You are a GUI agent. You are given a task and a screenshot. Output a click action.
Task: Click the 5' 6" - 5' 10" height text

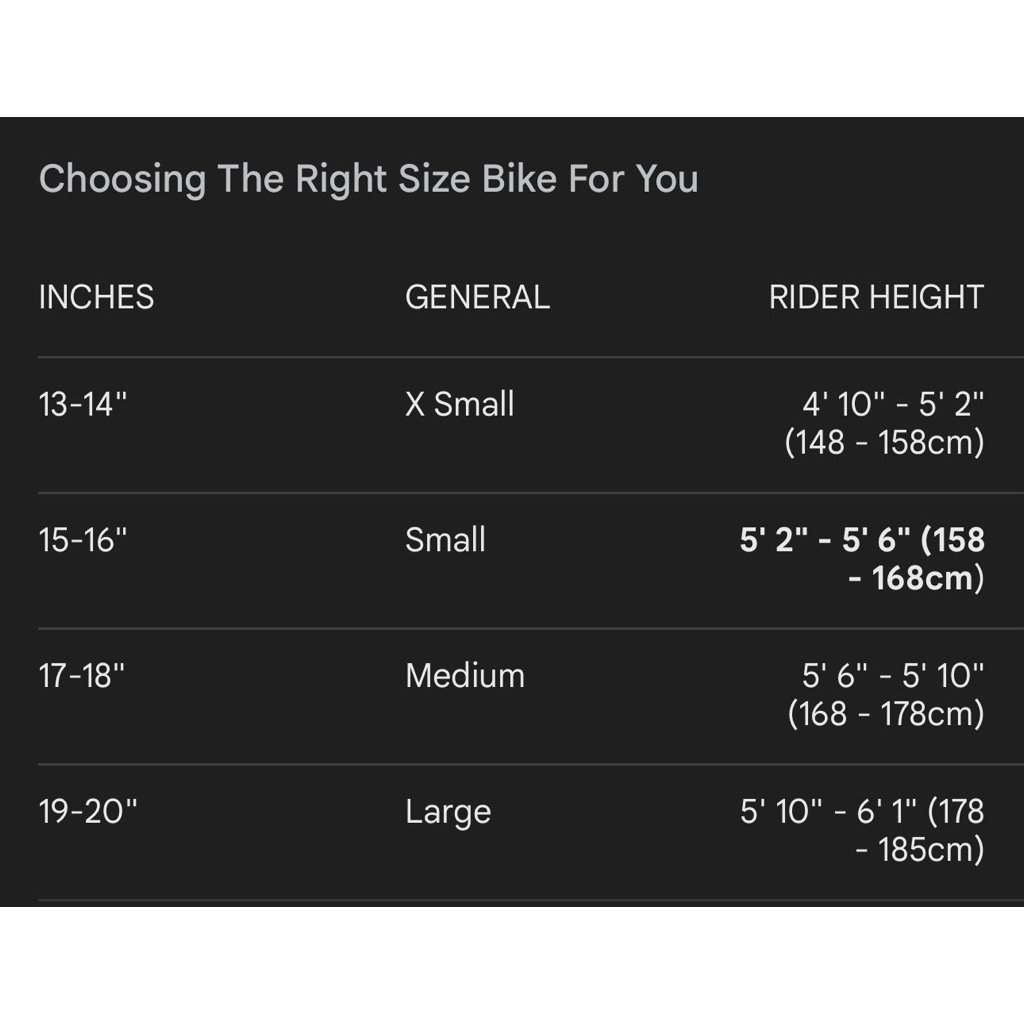(893, 675)
